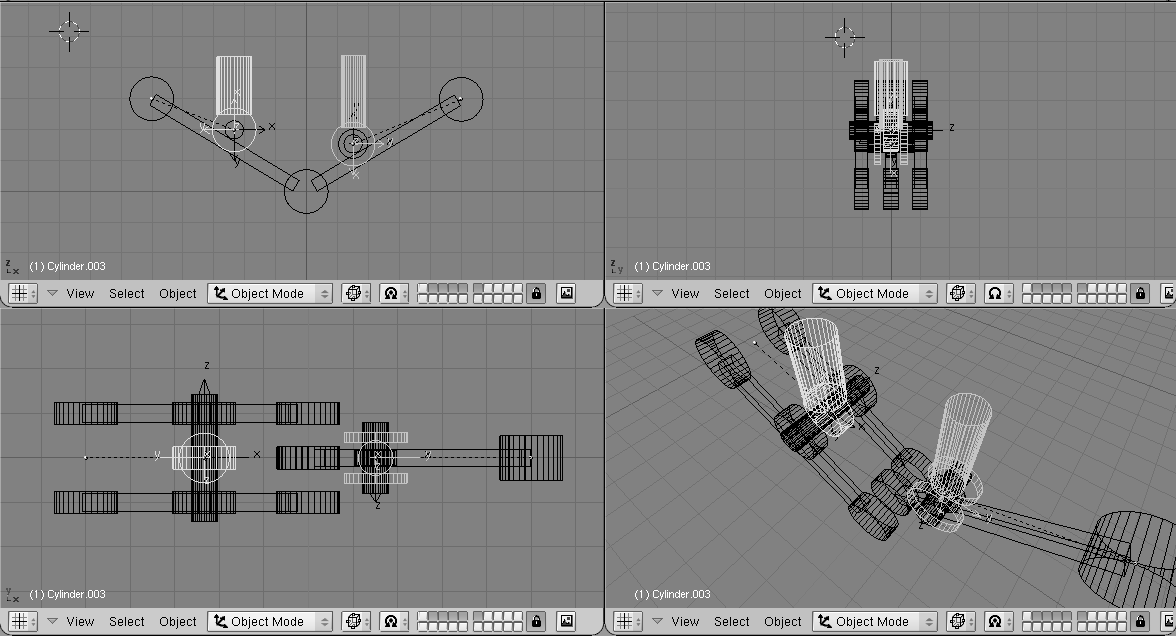Toggle layer 1 button in the perspective view header
The width and height of the screenshot is (1176, 636).
tap(1028, 616)
